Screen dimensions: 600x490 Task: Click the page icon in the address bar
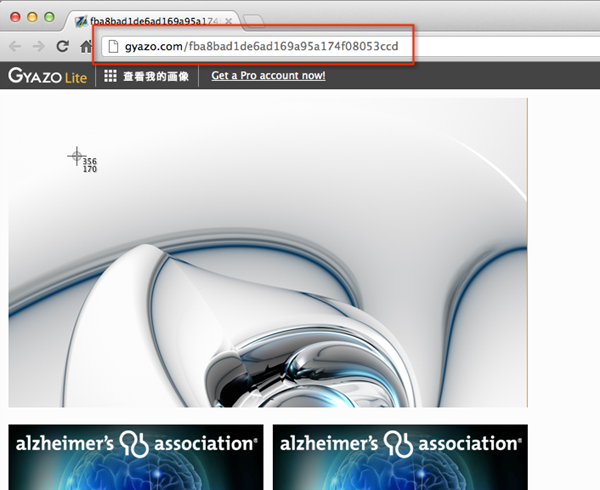[x=113, y=47]
